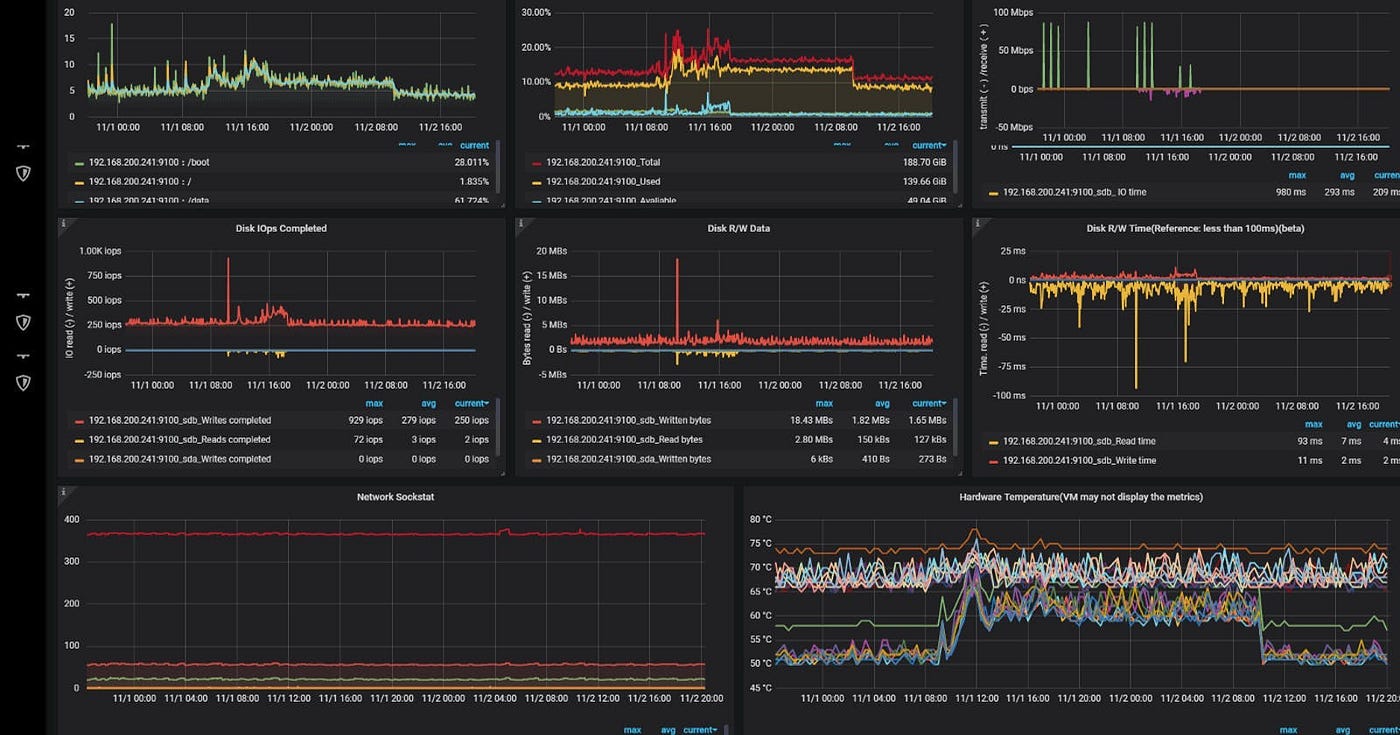Screen dimensions: 1400x735
Task: Select the sda_Written bytes legend row
Action: click(x=630, y=459)
